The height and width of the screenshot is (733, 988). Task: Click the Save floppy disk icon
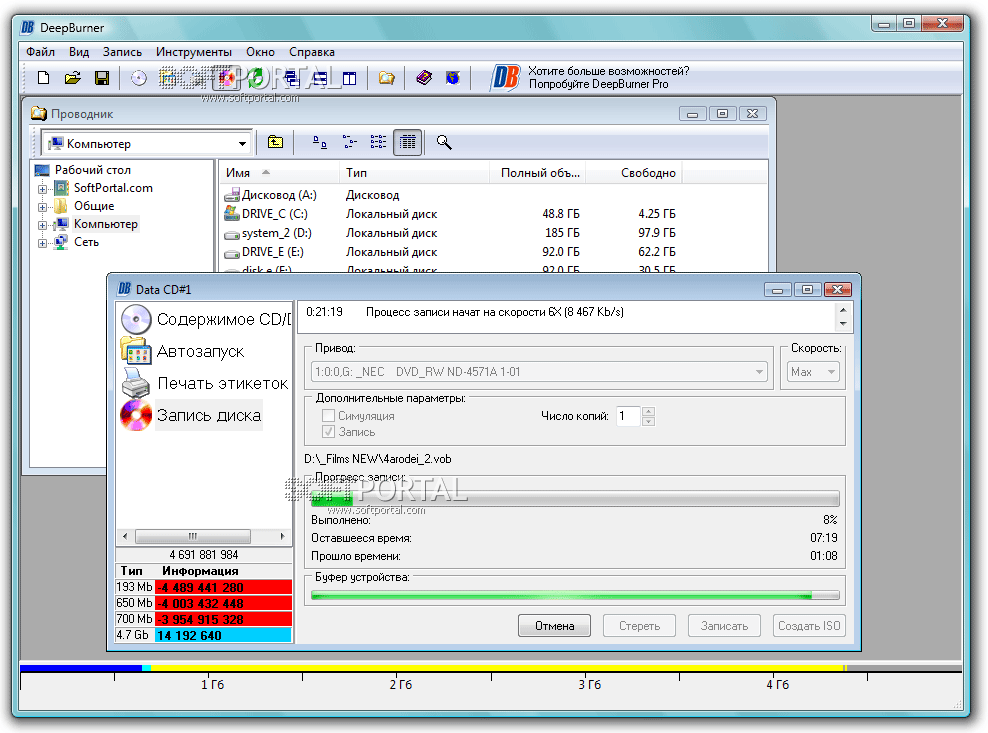point(101,77)
